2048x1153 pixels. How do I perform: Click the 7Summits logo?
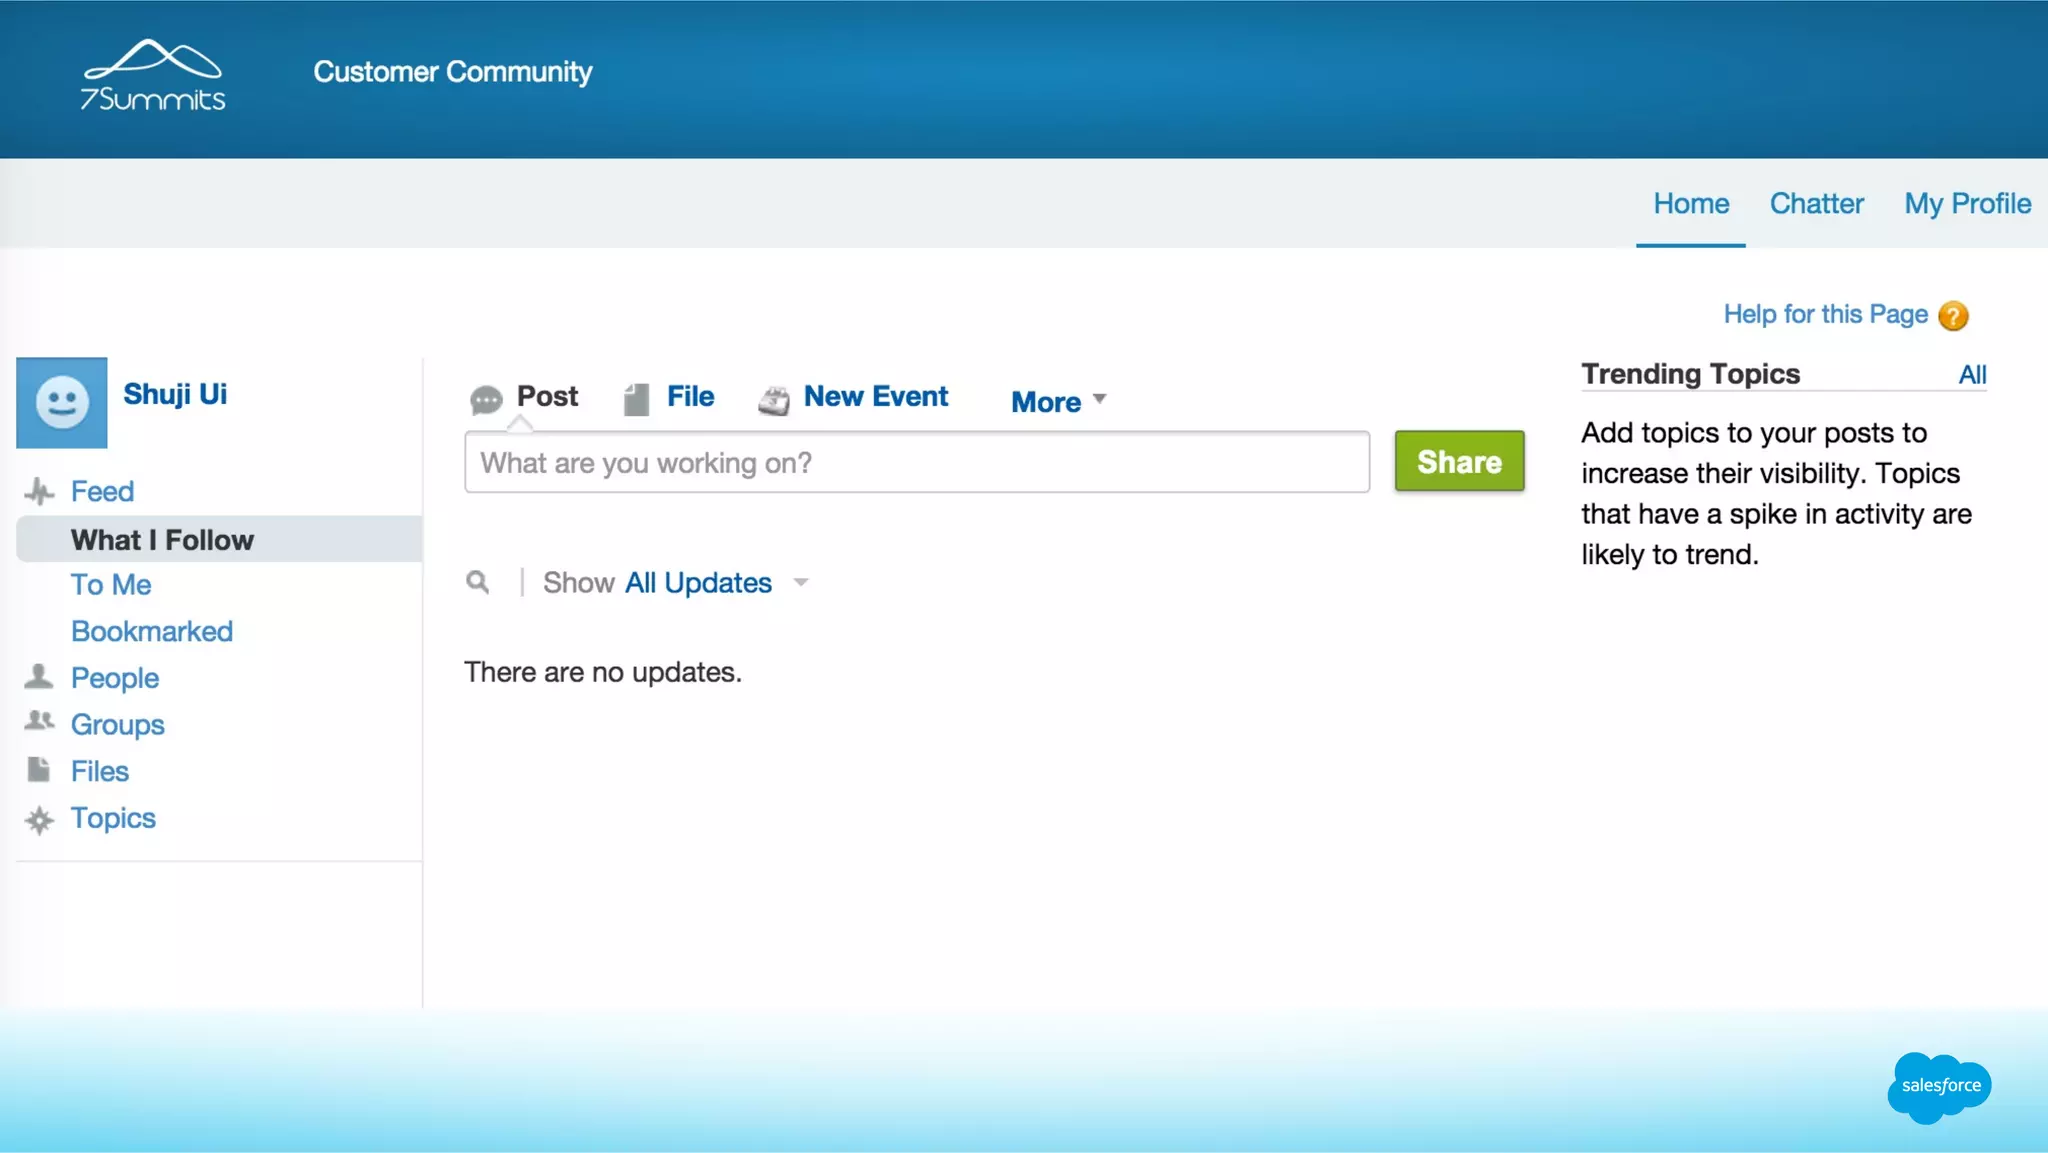pyautogui.click(x=153, y=75)
